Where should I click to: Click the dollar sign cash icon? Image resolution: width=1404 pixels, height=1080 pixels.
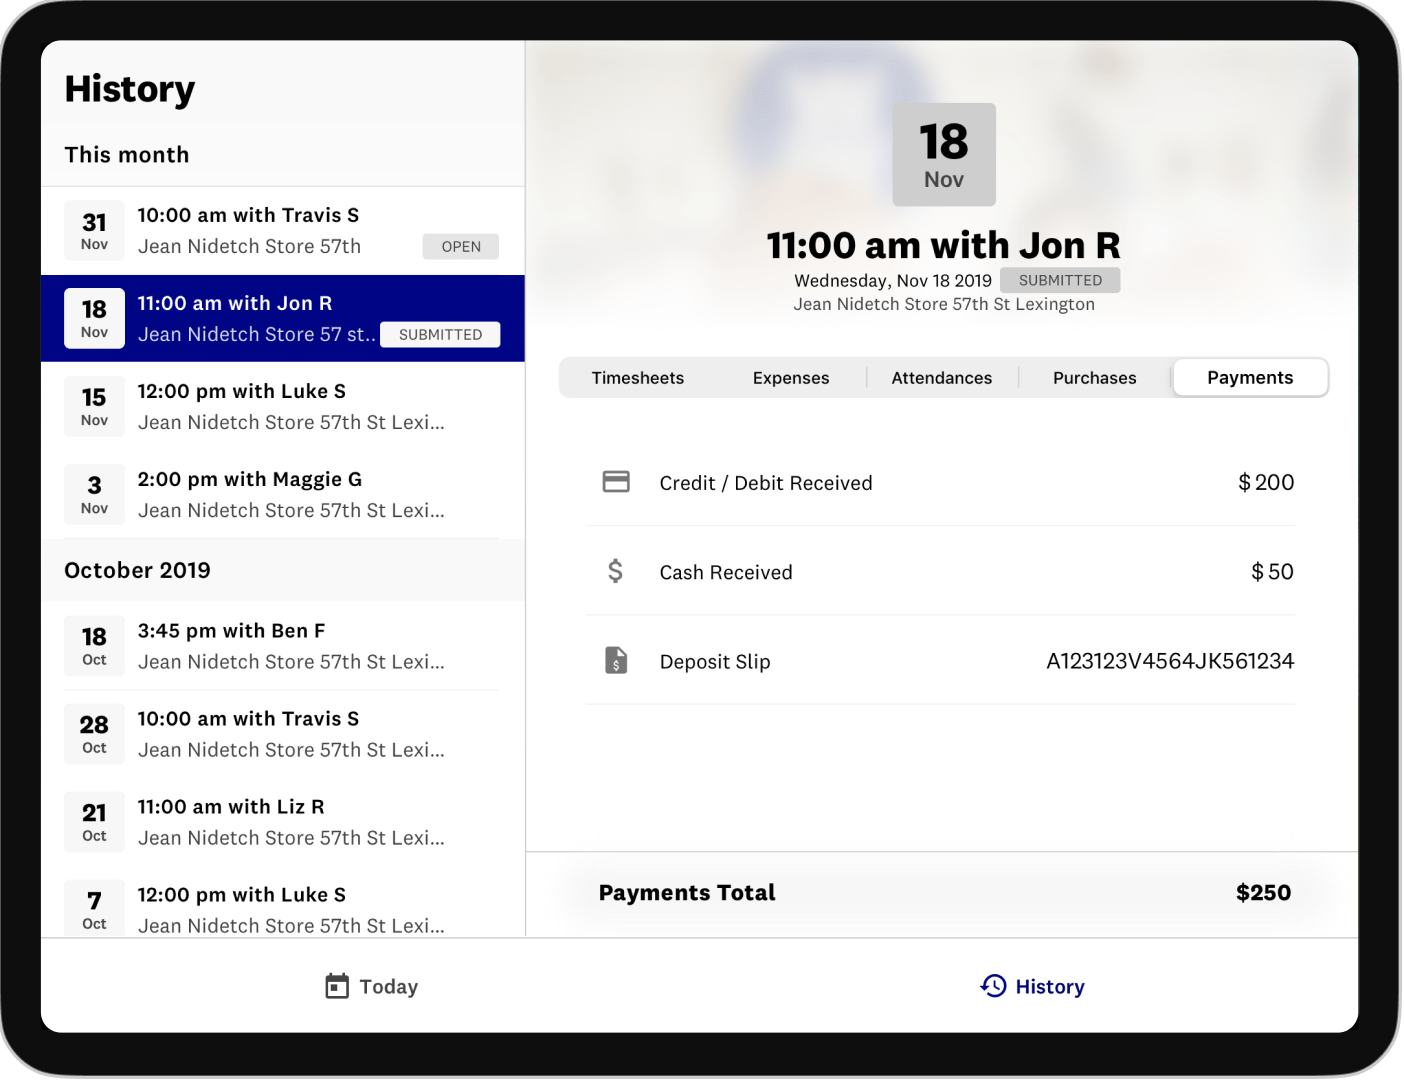616,571
